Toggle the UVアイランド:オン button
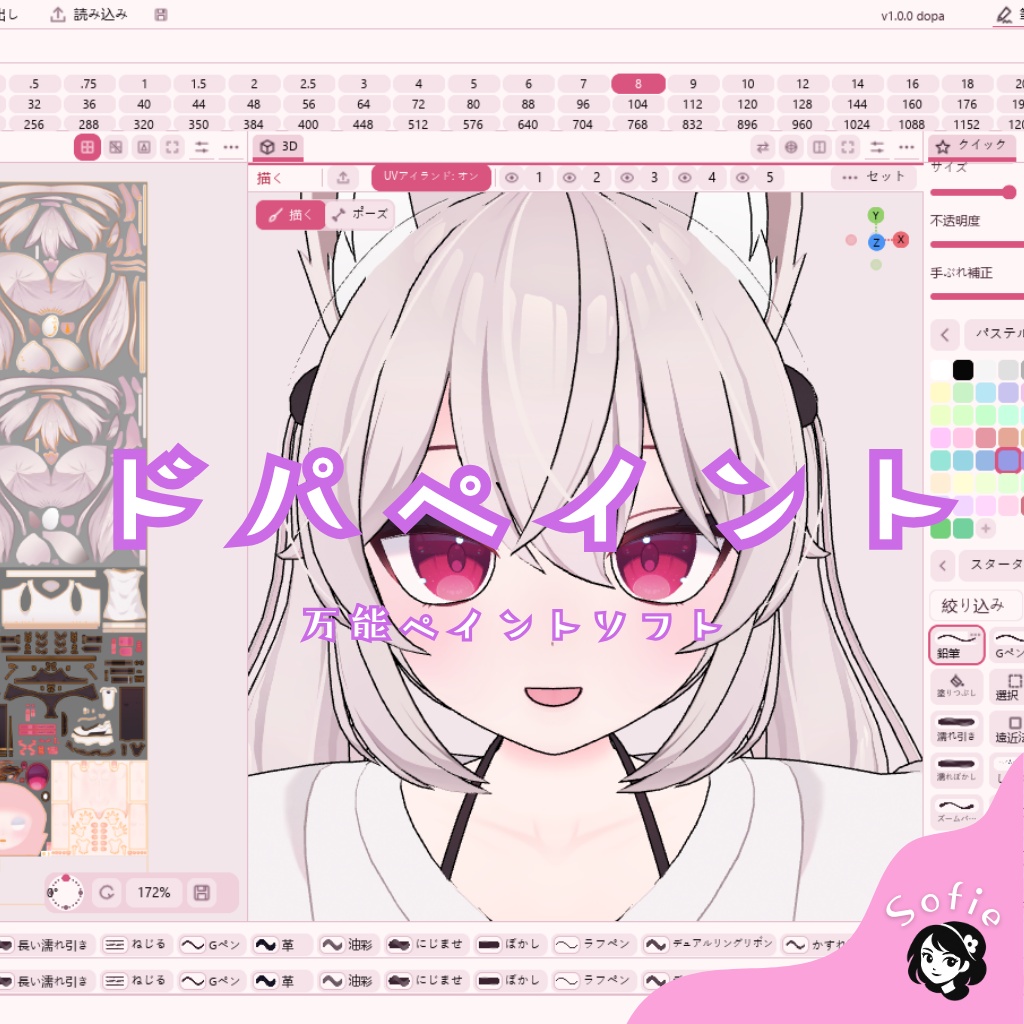This screenshot has height=1024, width=1024. click(431, 177)
